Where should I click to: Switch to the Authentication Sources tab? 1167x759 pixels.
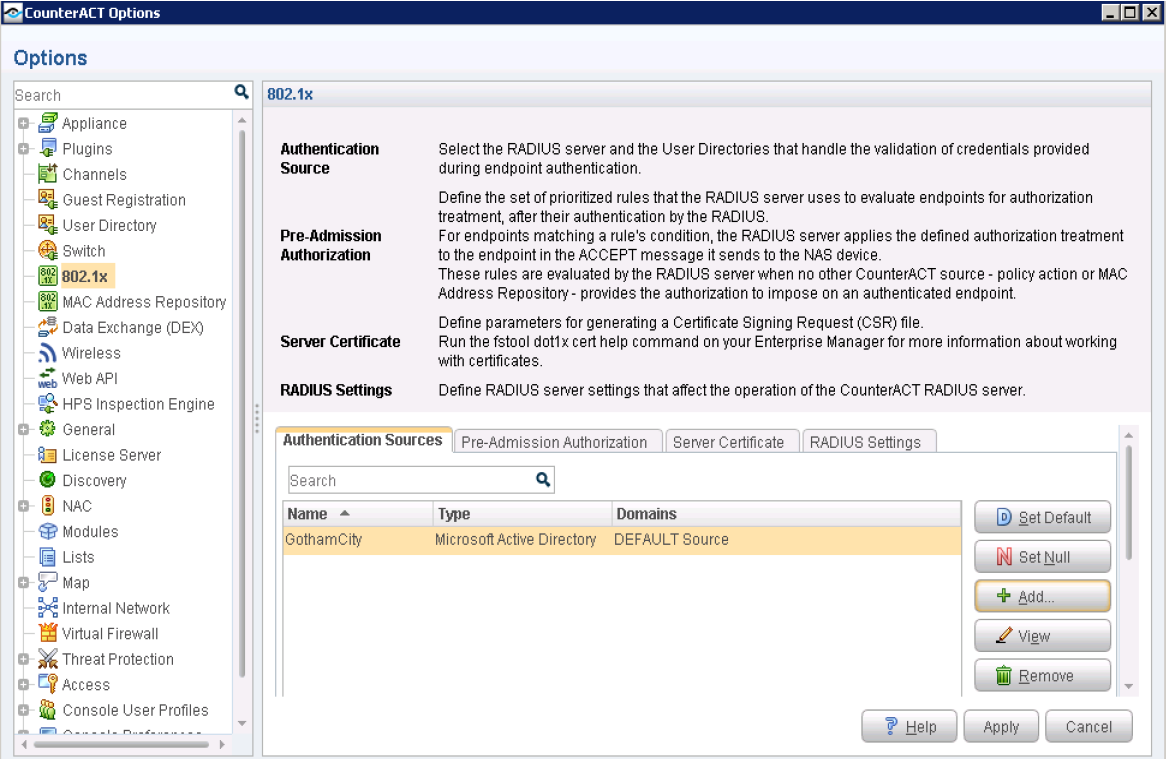[x=362, y=441]
